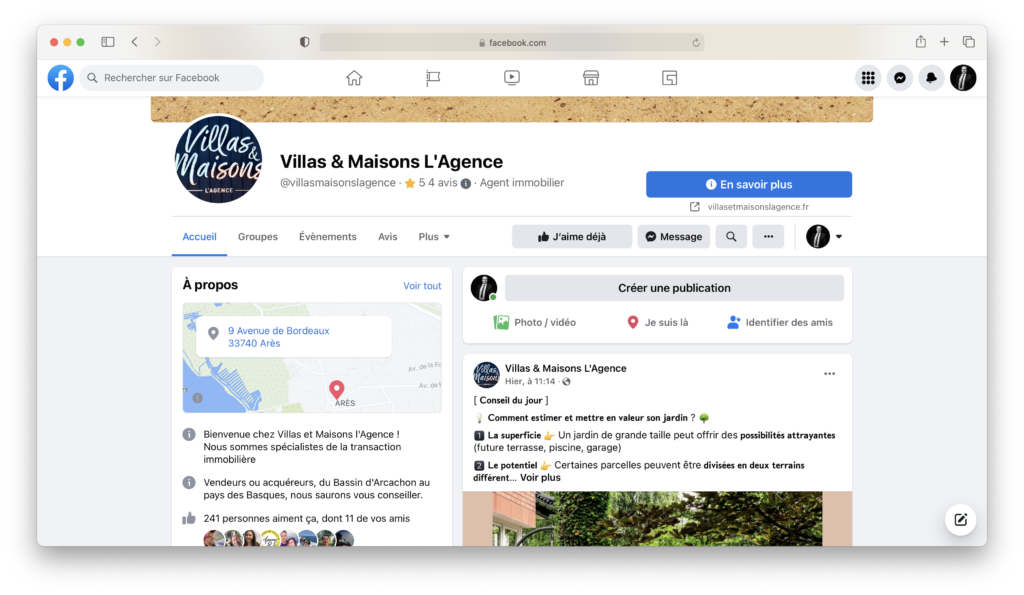Expand post text with Voir plus
The image size is (1024, 595).
click(x=540, y=477)
